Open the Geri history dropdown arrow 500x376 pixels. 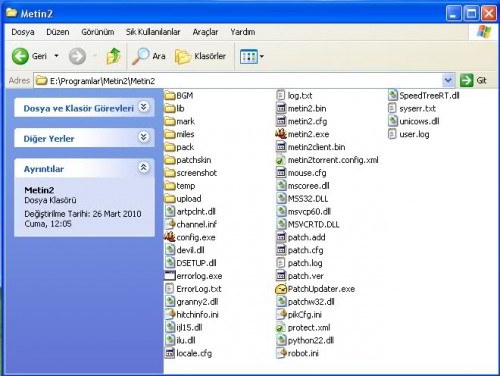point(56,56)
